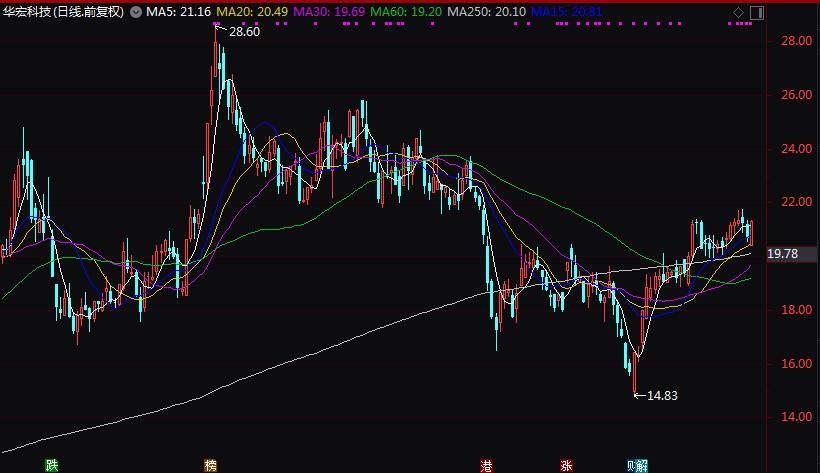Open the dropdown arrow beside 日线.前复权
The width and height of the screenshot is (820, 473).
coord(136,12)
